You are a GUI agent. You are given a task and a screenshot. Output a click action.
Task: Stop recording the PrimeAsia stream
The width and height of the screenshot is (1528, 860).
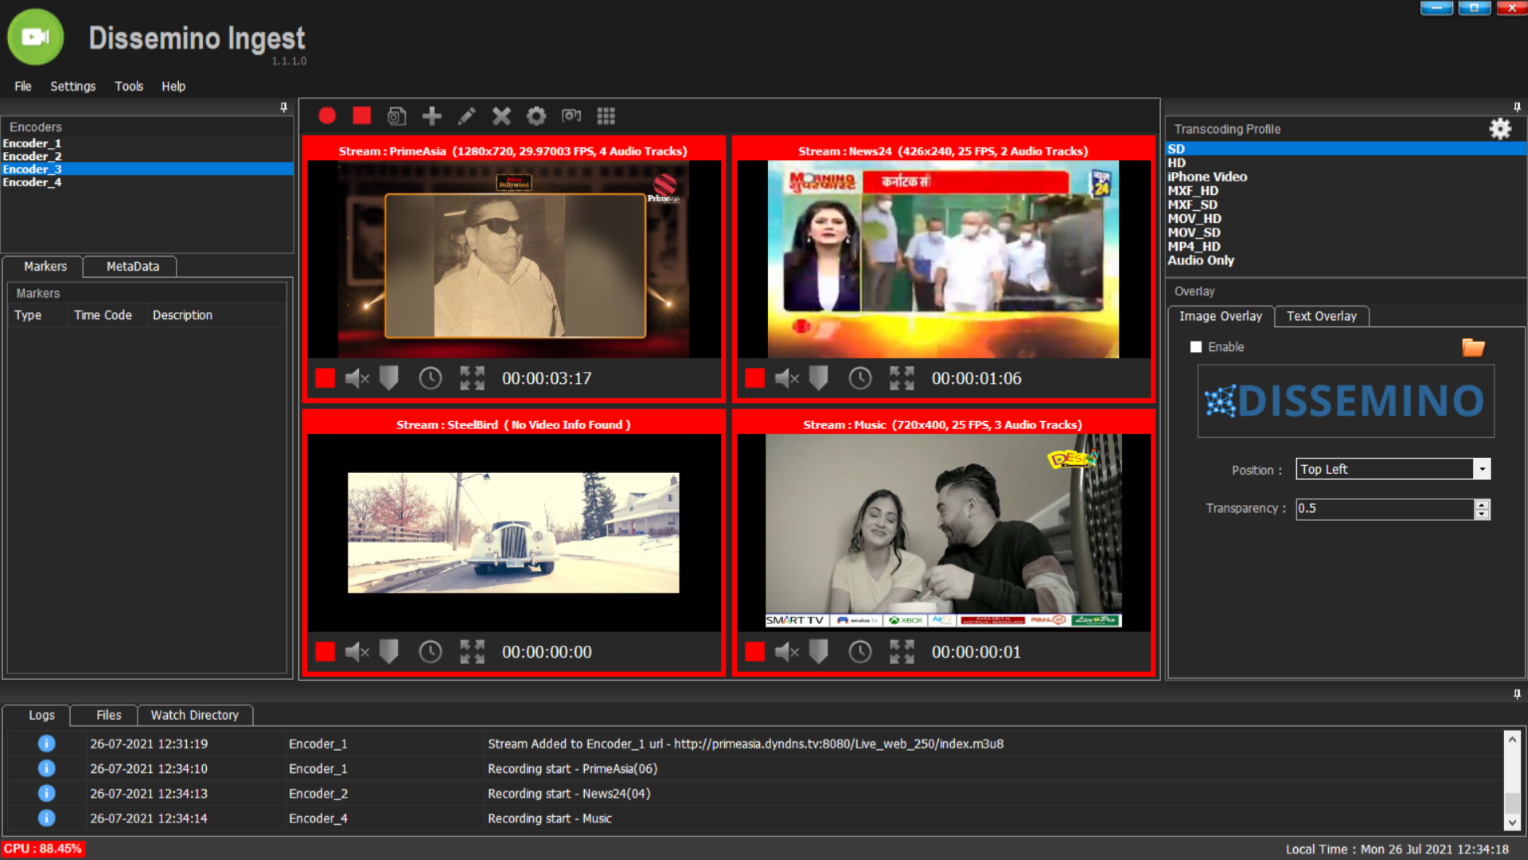coord(325,378)
